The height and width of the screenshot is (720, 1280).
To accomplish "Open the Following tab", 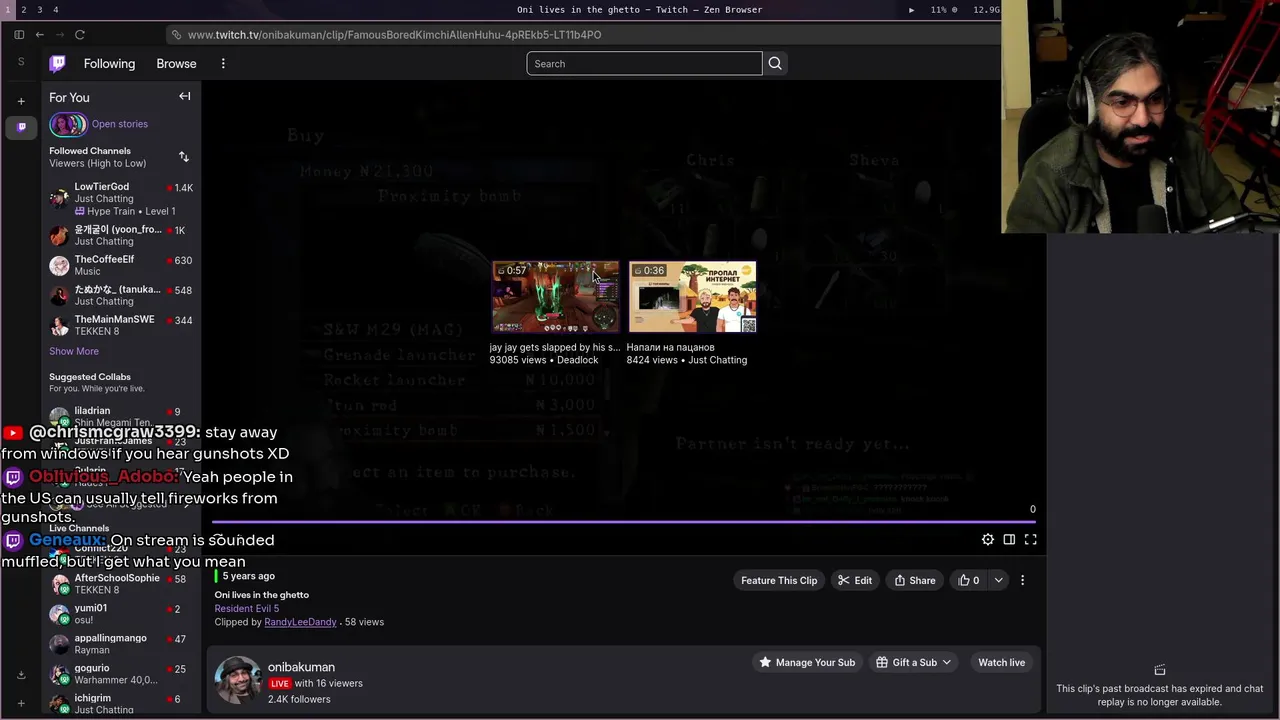I will coord(109,63).
